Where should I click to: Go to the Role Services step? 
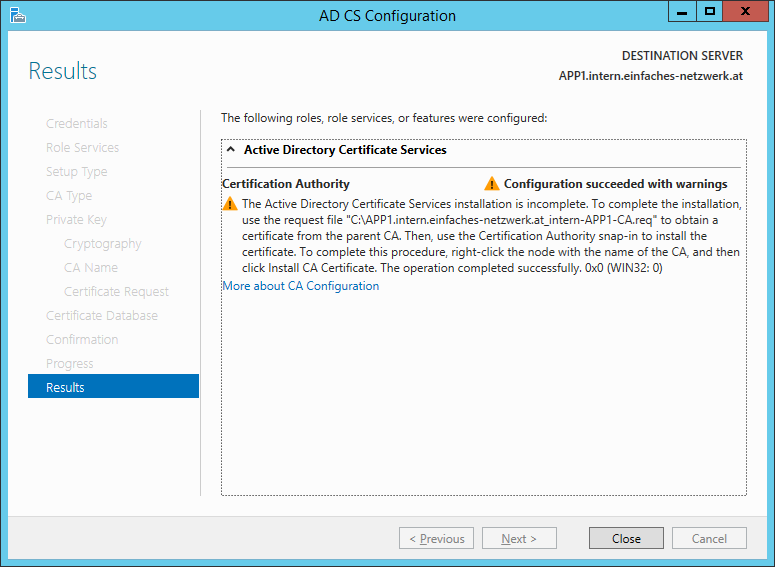click(x=82, y=148)
